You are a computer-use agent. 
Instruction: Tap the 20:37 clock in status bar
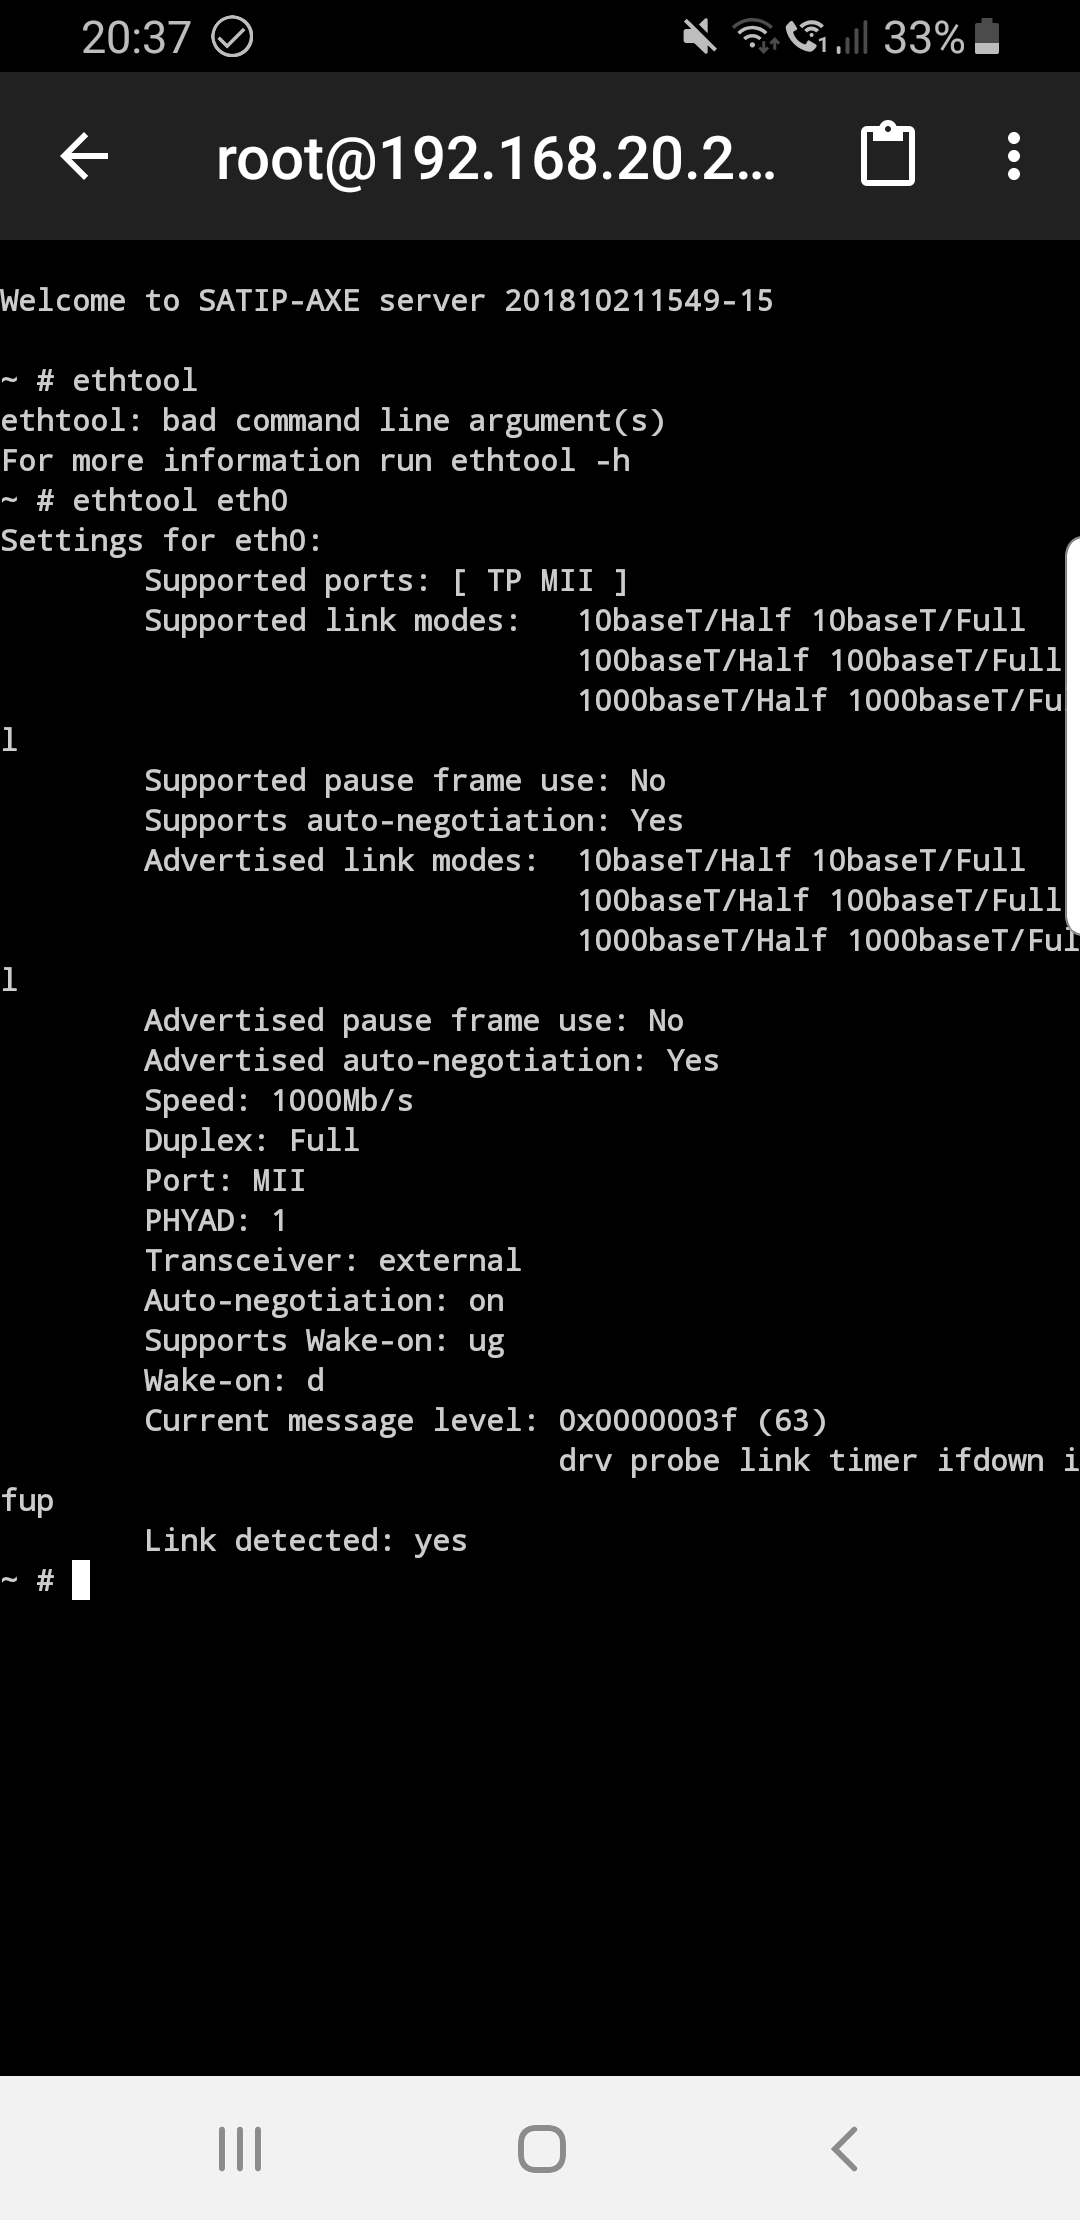136,38
